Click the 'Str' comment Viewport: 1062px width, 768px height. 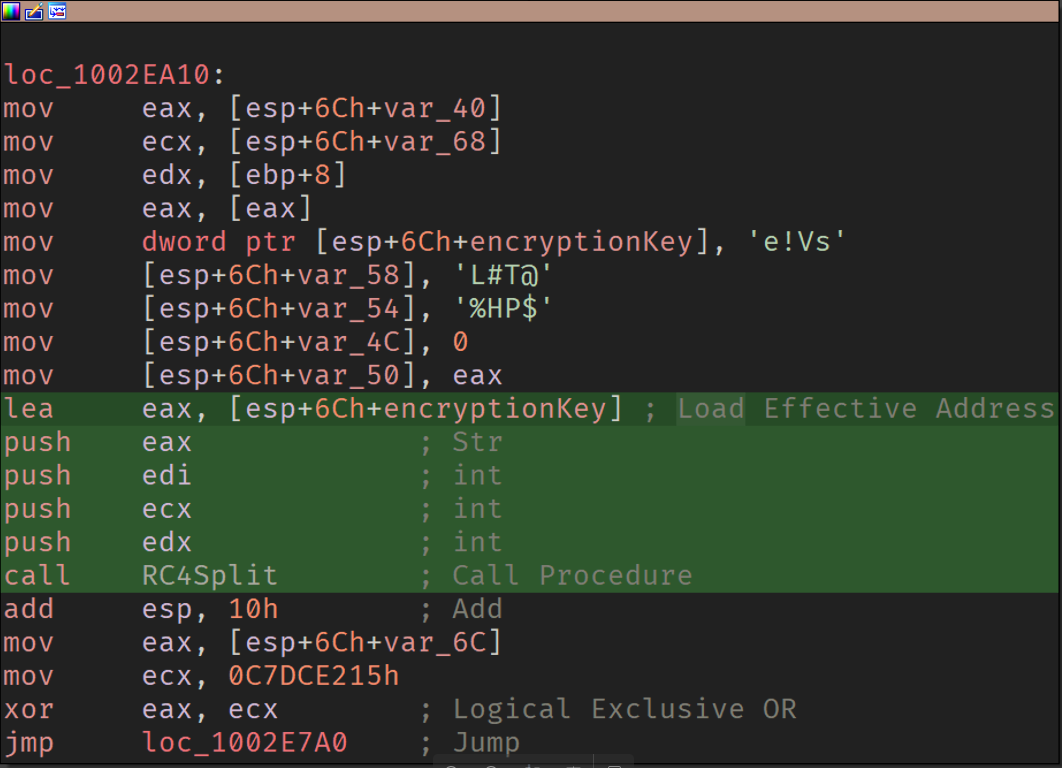point(477,442)
